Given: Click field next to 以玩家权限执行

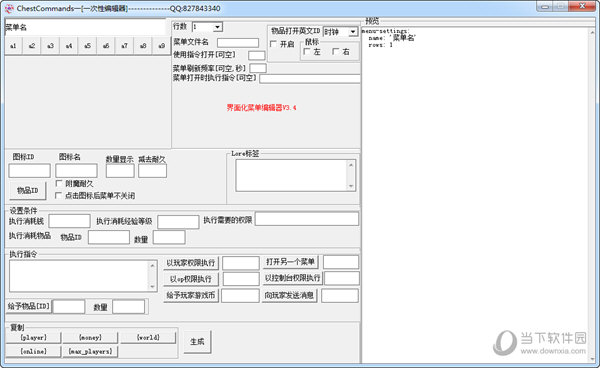Looking at the screenshot, I should tap(241, 263).
